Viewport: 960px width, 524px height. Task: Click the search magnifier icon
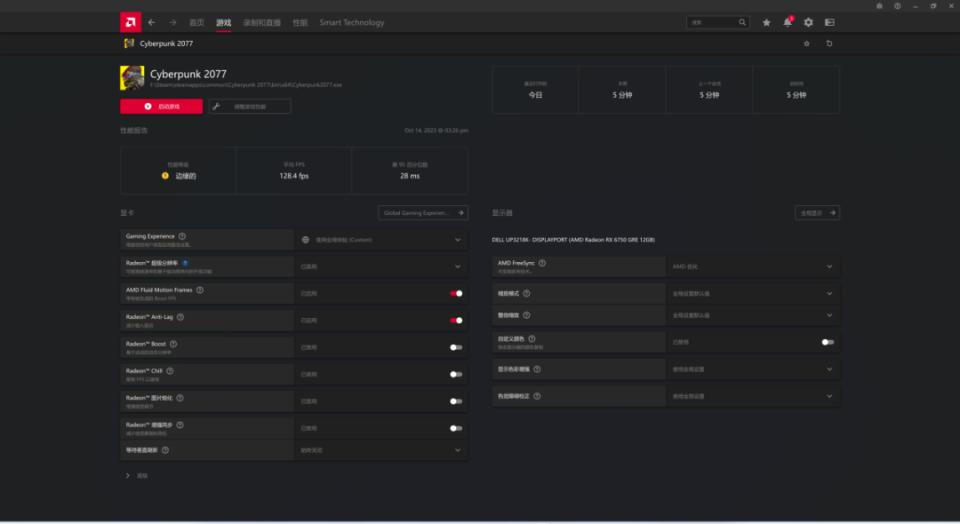(x=742, y=23)
